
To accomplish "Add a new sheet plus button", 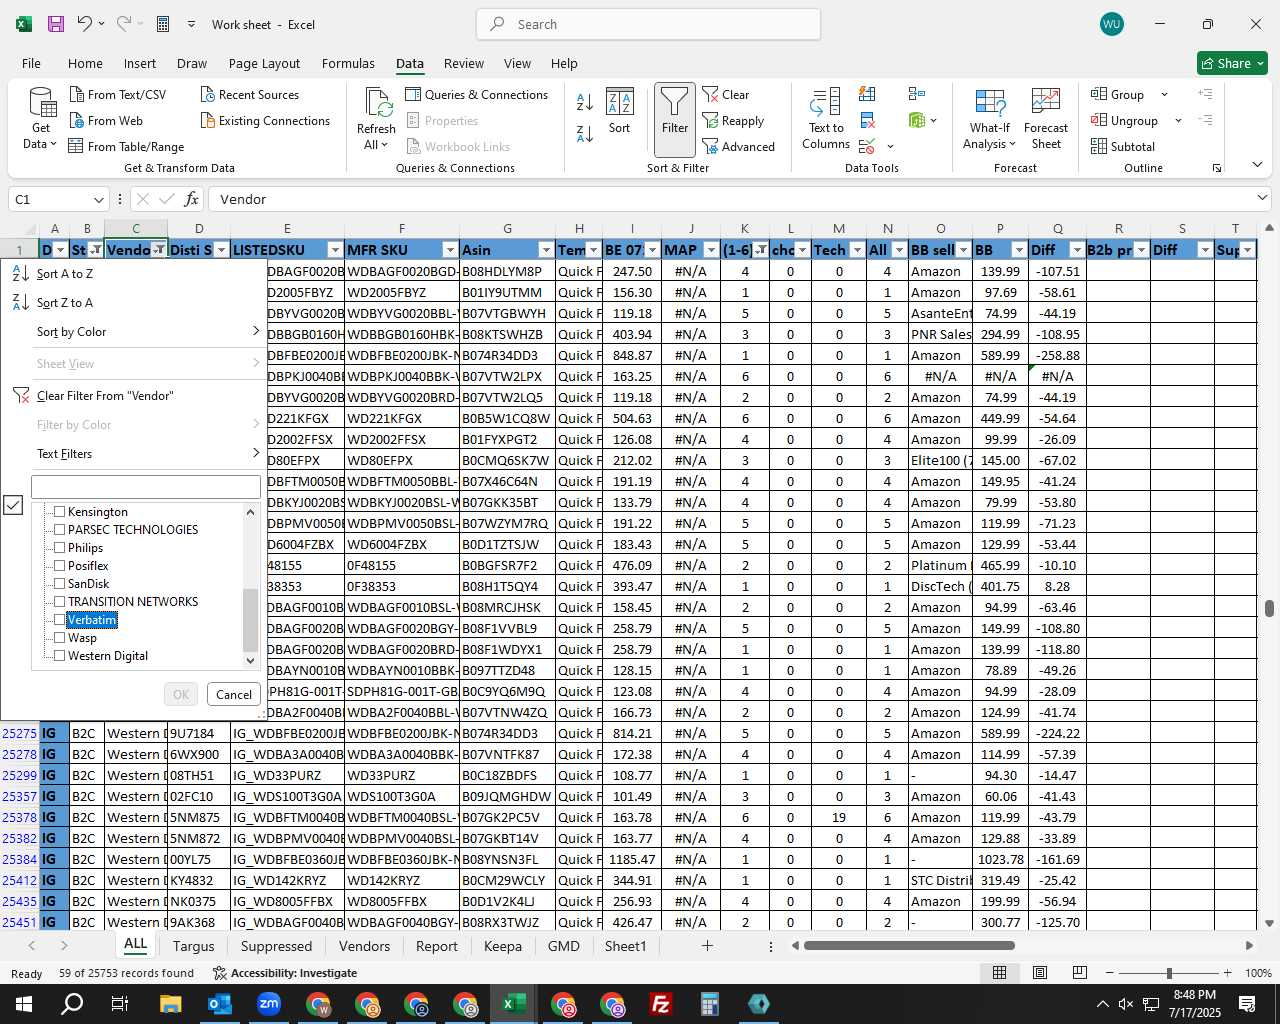I will click(x=707, y=946).
